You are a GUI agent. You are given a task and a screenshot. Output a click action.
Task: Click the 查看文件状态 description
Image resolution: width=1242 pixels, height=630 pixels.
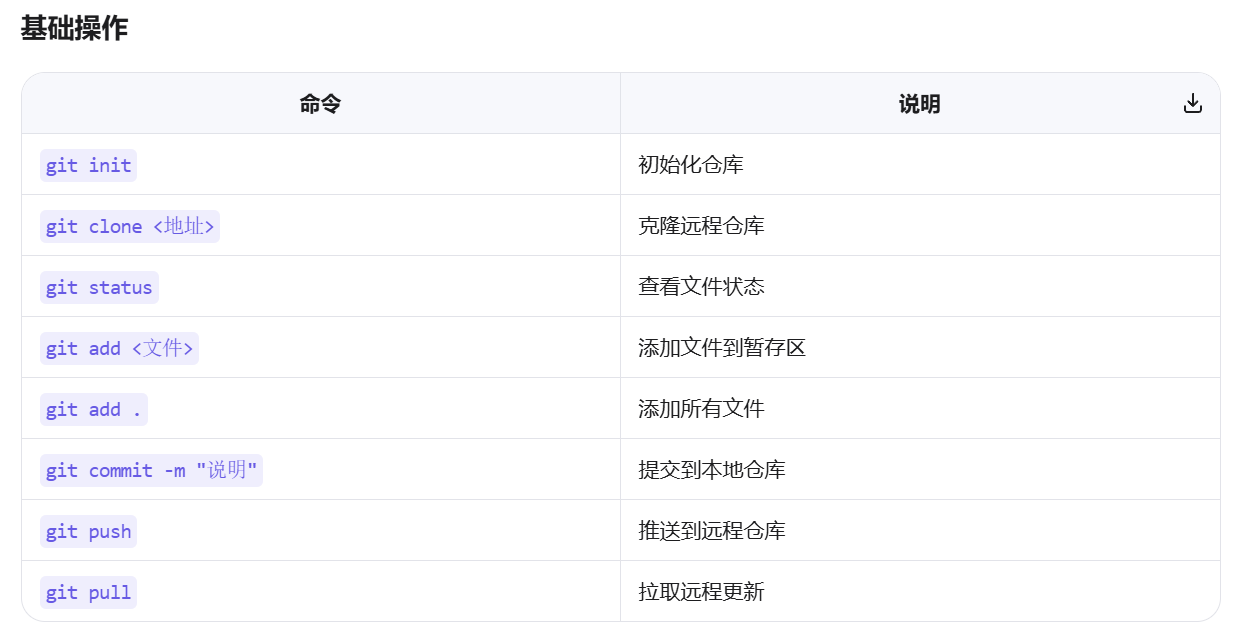tap(701, 287)
